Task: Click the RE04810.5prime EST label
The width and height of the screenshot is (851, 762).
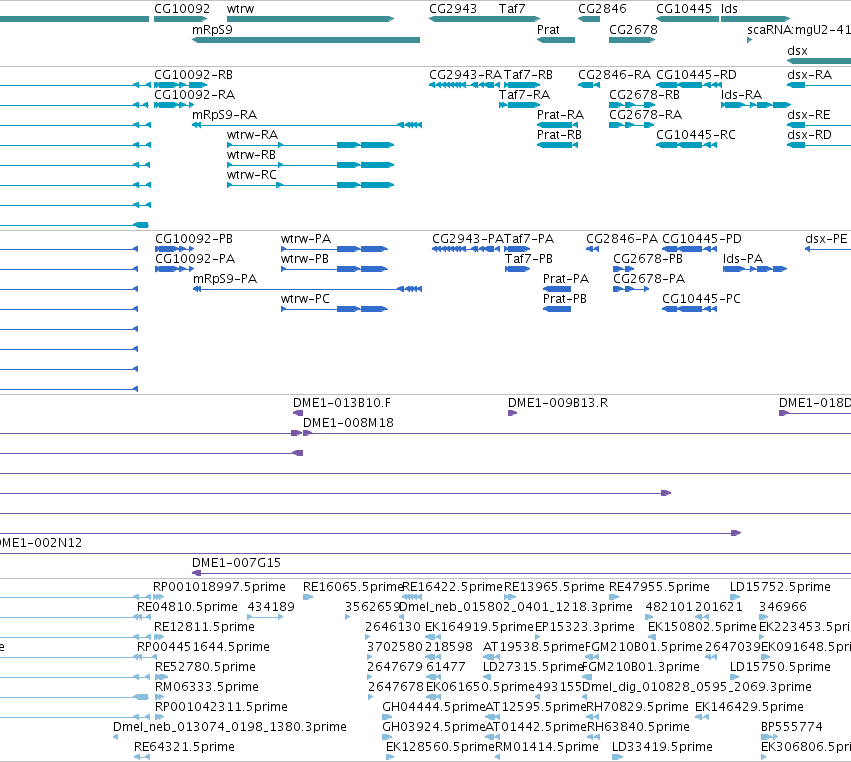Action: [187, 606]
